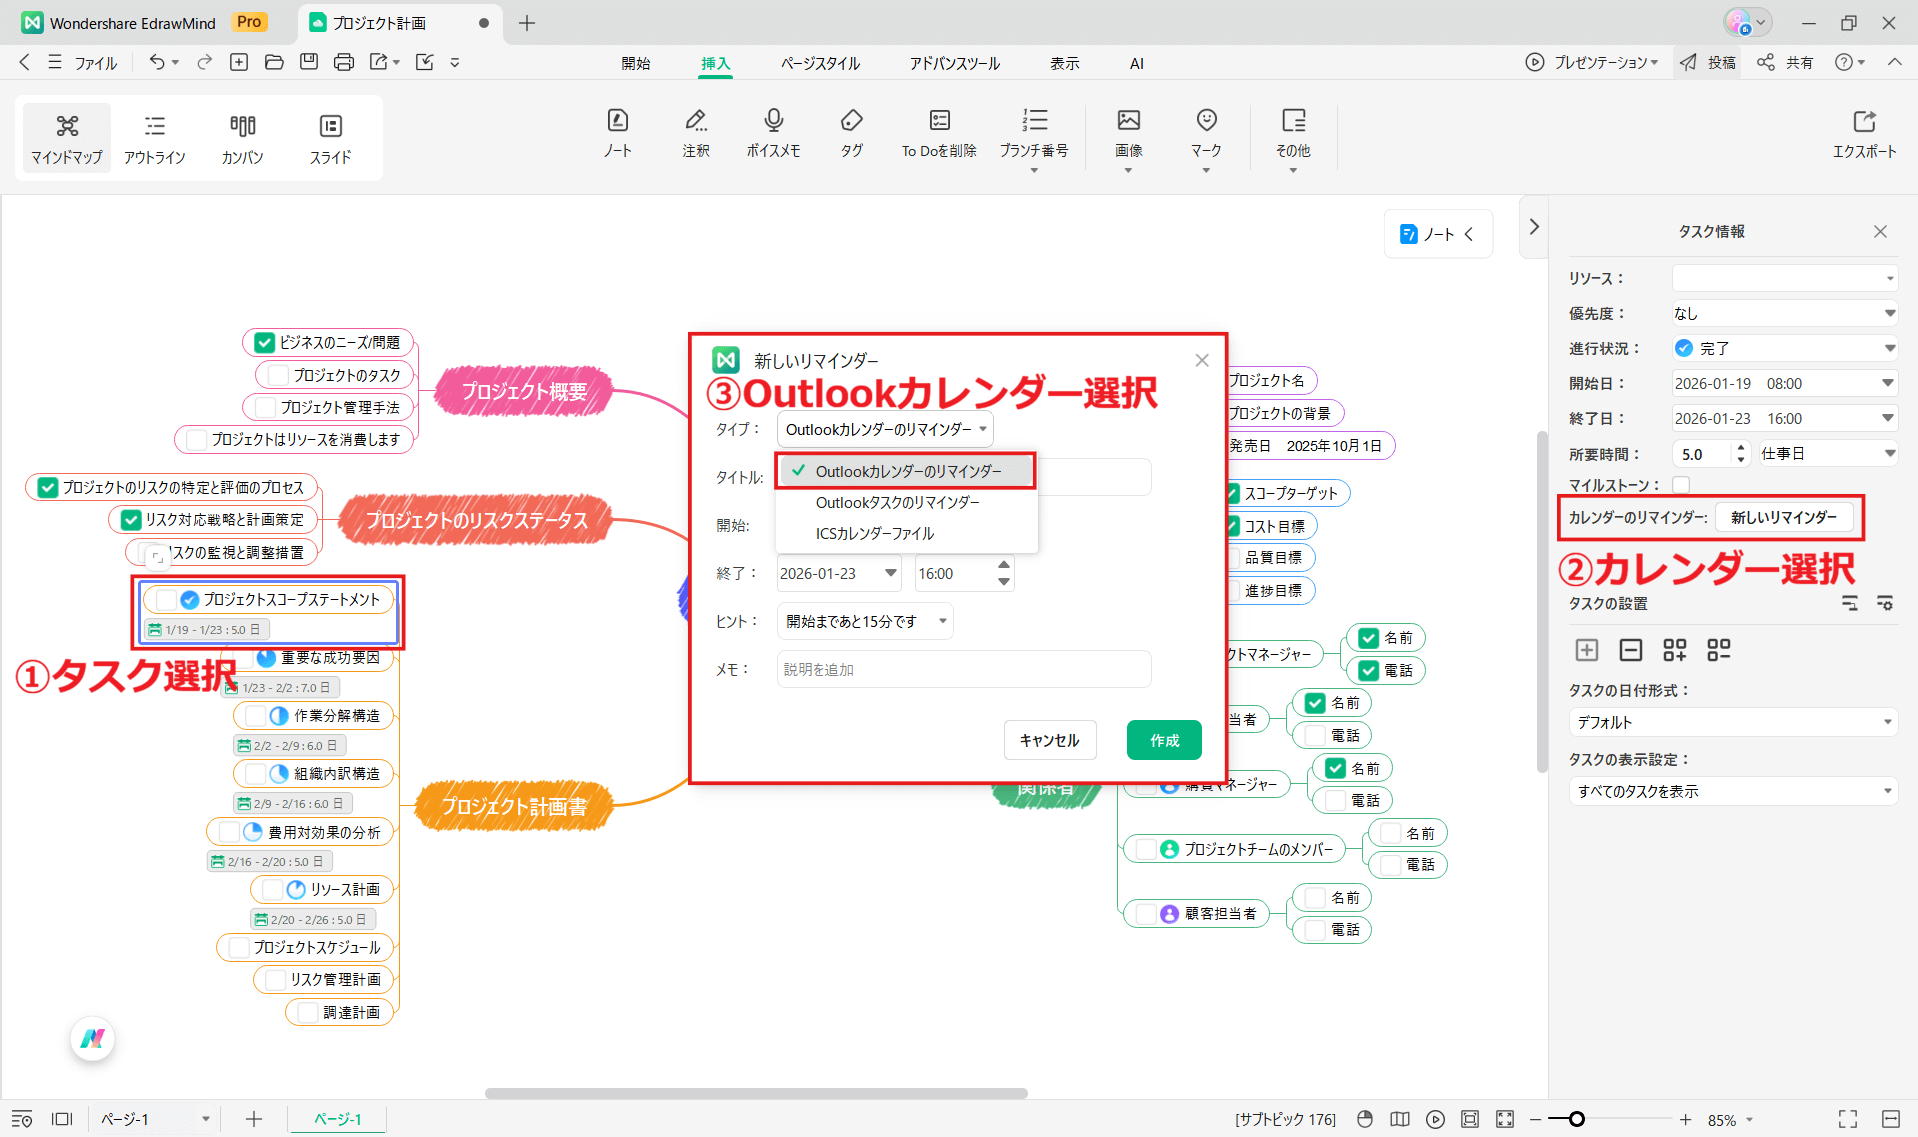The width and height of the screenshot is (1918, 1137).
Task: Open the タイプ dropdown in the reminder dialog
Action: pyautogui.click(x=884, y=429)
